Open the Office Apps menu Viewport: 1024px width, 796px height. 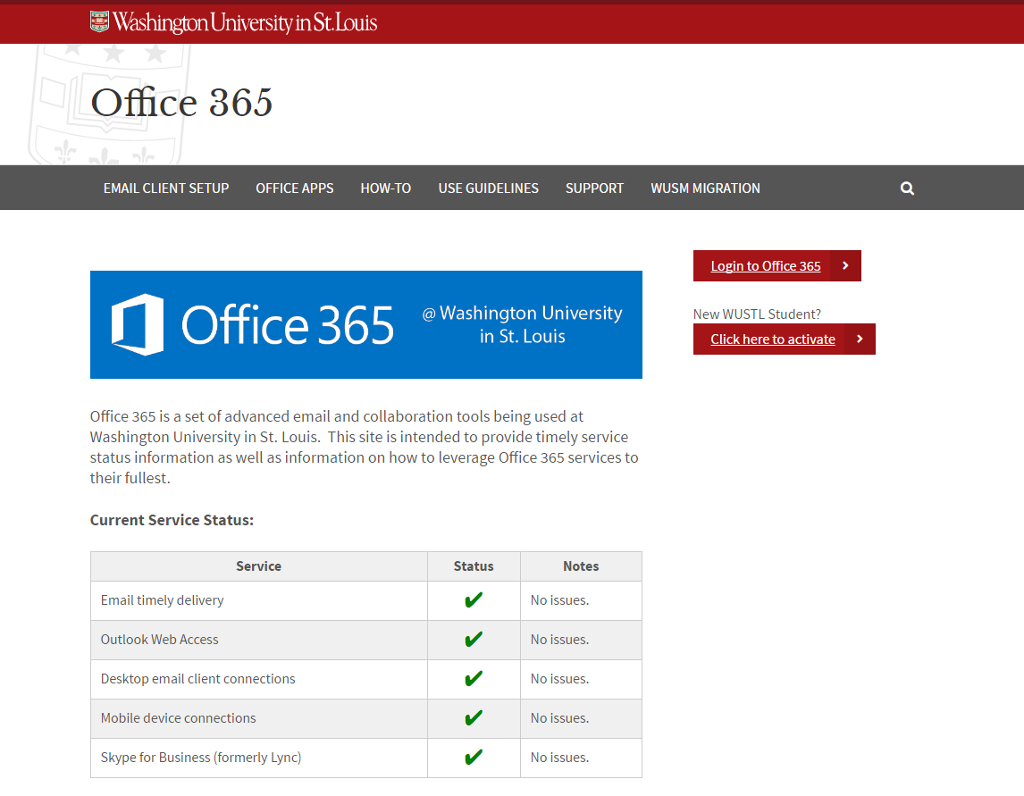tap(294, 188)
